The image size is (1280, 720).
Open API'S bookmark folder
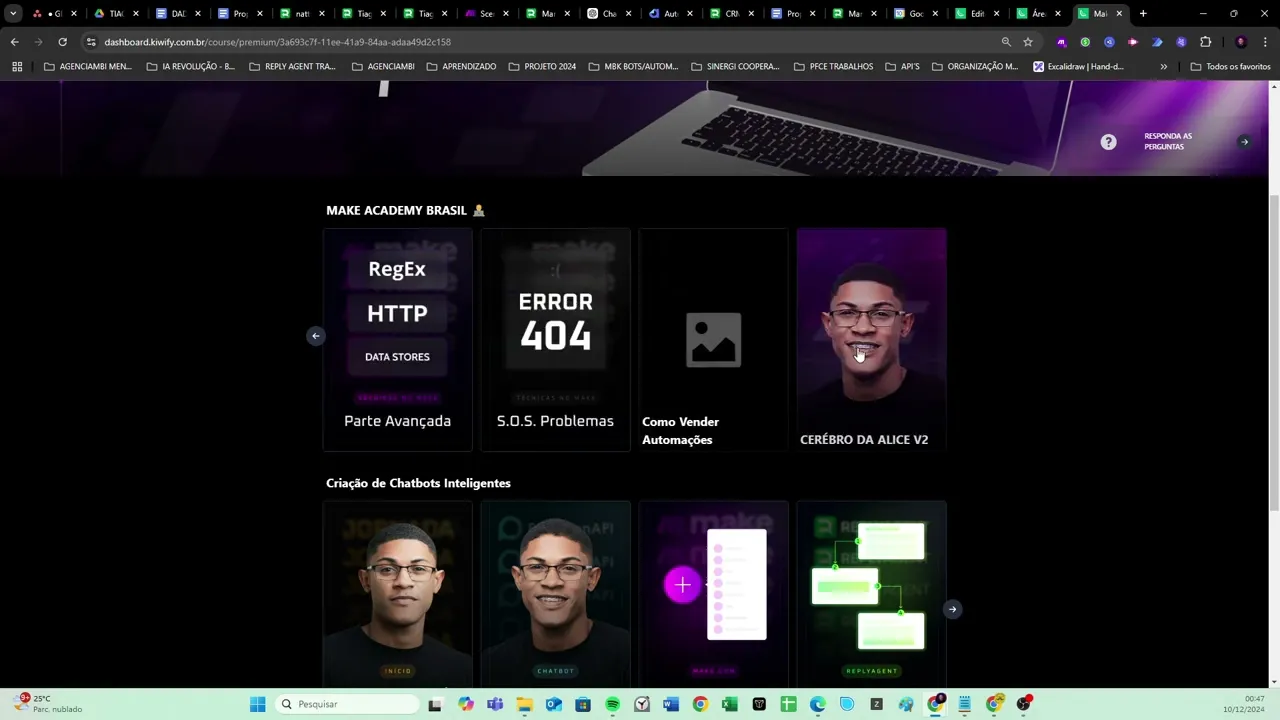click(x=902, y=66)
